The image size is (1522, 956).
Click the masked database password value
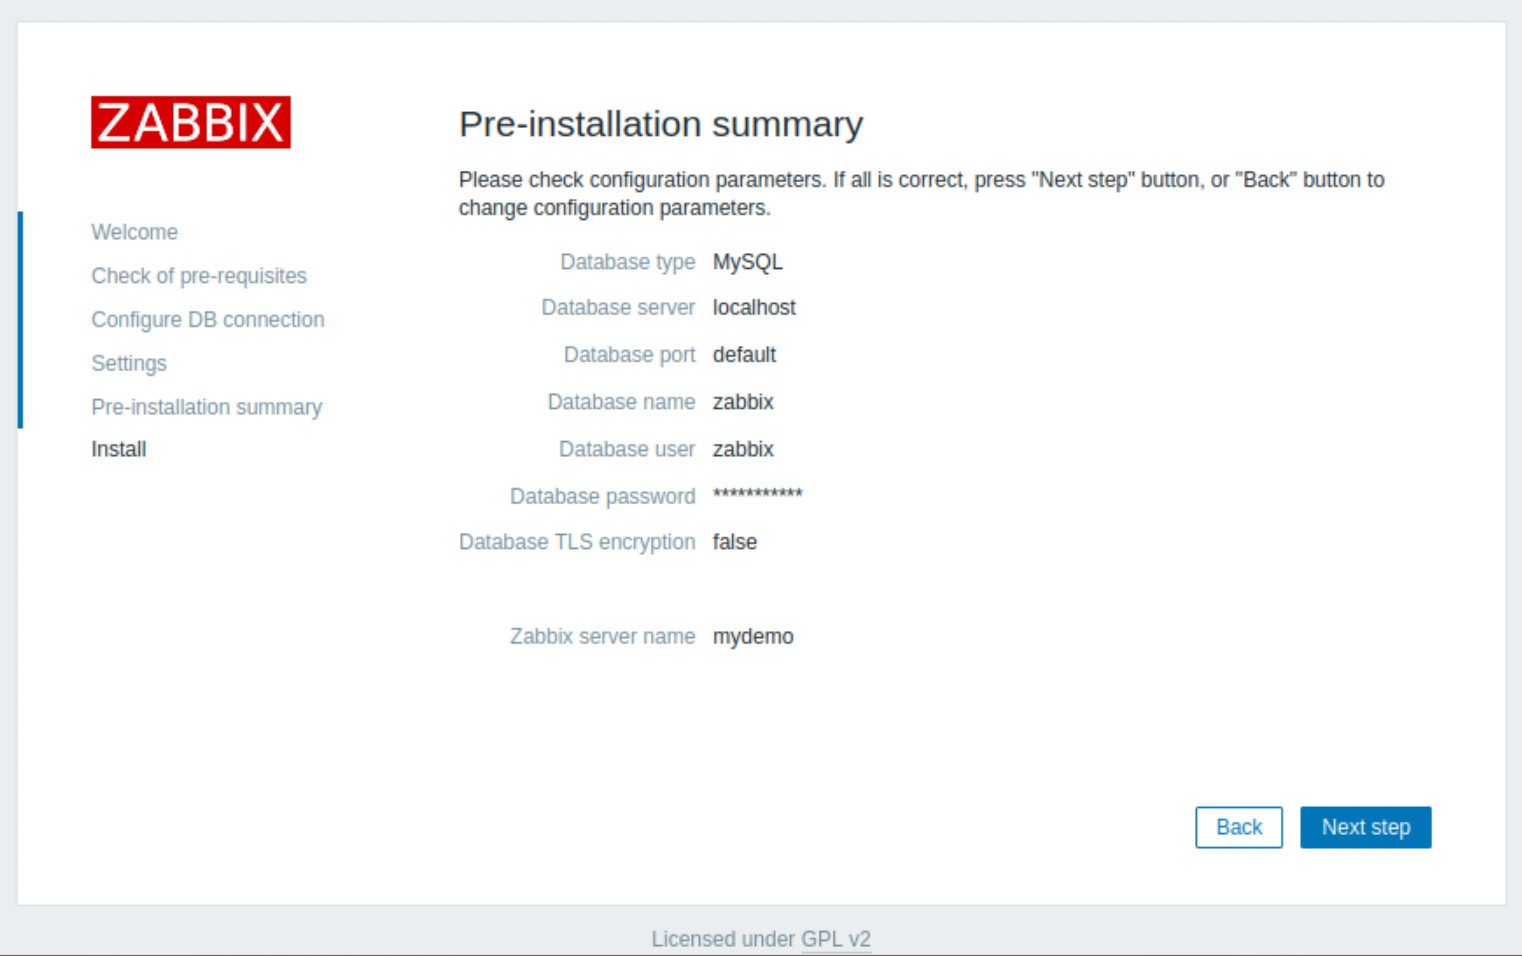(x=757, y=494)
